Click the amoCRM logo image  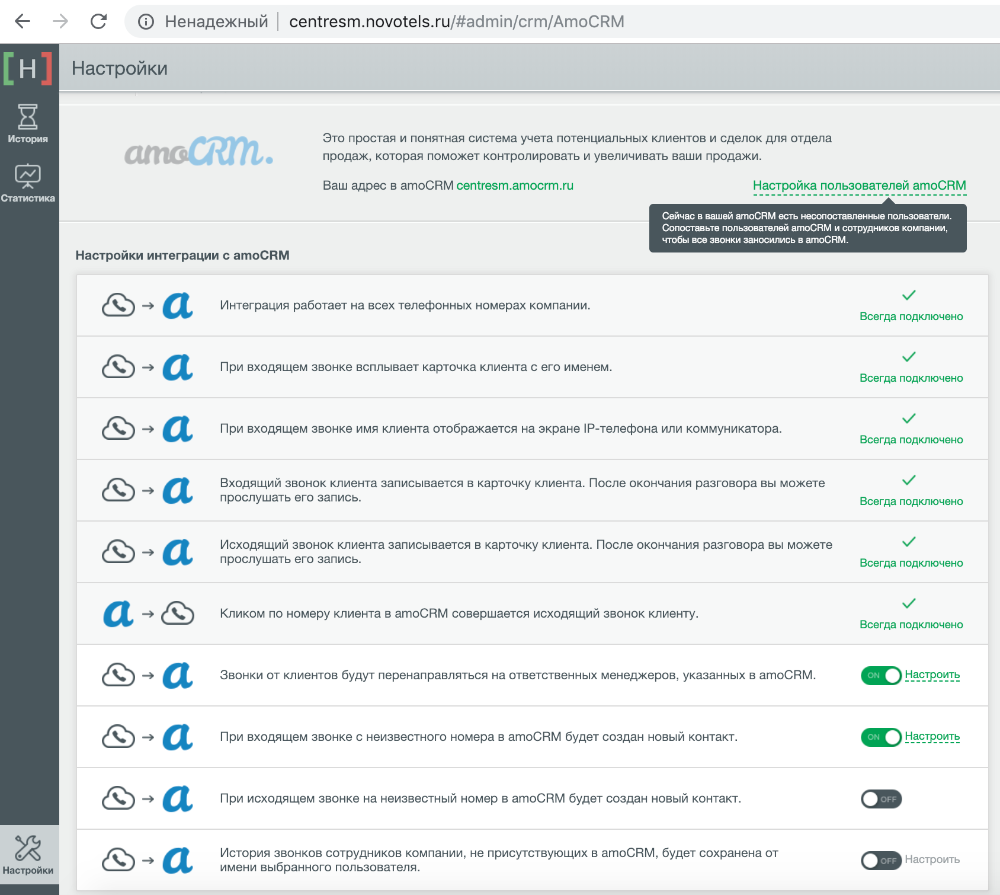(x=198, y=152)
